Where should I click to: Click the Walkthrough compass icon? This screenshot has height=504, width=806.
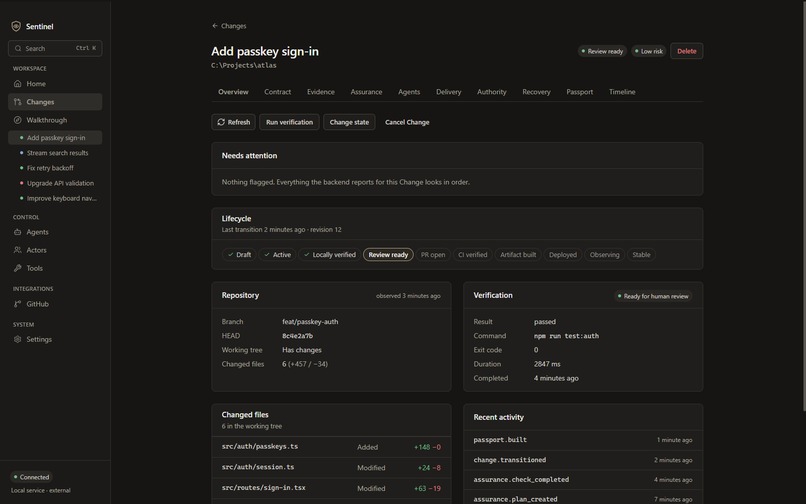(17, 120)
